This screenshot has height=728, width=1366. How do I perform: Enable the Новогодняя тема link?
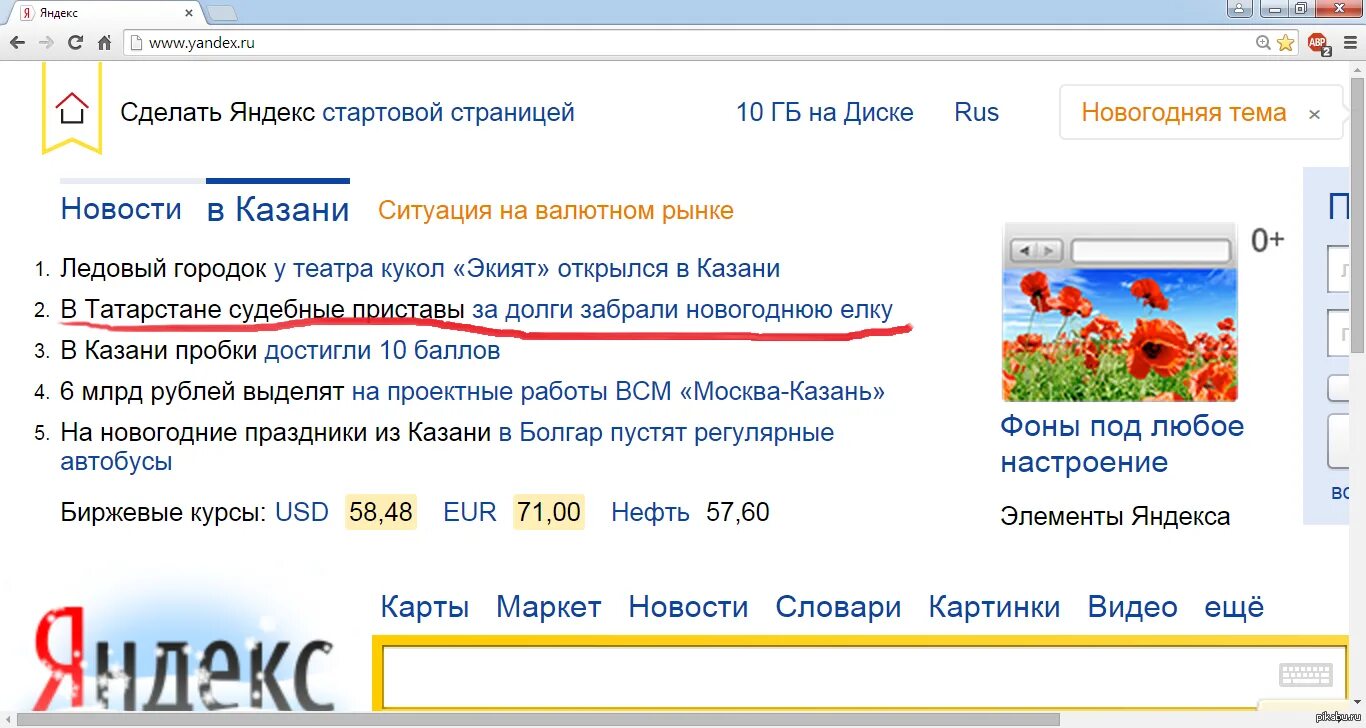(x=1184, y=112)
